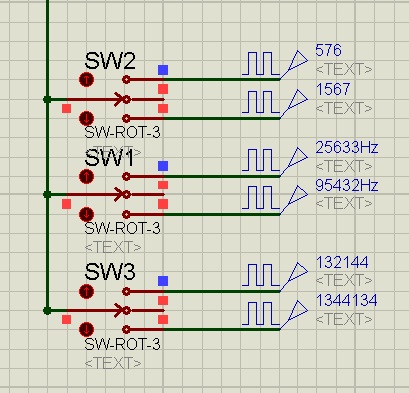
Task: Click the up arrow actuator on SW3
Action: [86, 292]
